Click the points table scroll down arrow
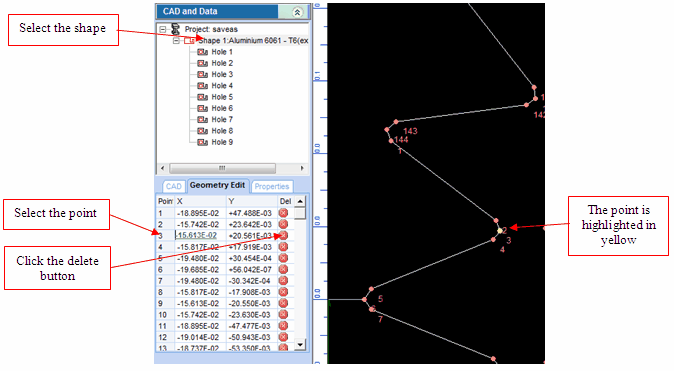674x371 pixels. [300, 344]
